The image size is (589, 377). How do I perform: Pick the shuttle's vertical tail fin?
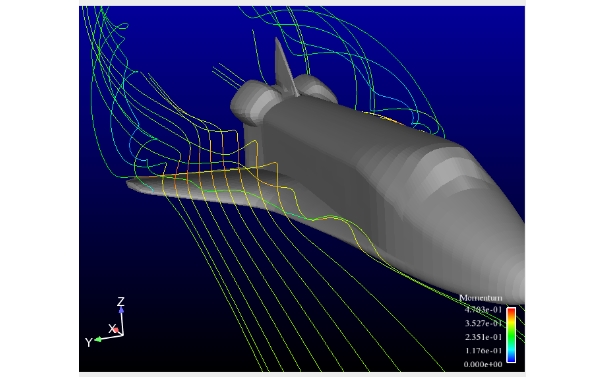coord(283,68)
